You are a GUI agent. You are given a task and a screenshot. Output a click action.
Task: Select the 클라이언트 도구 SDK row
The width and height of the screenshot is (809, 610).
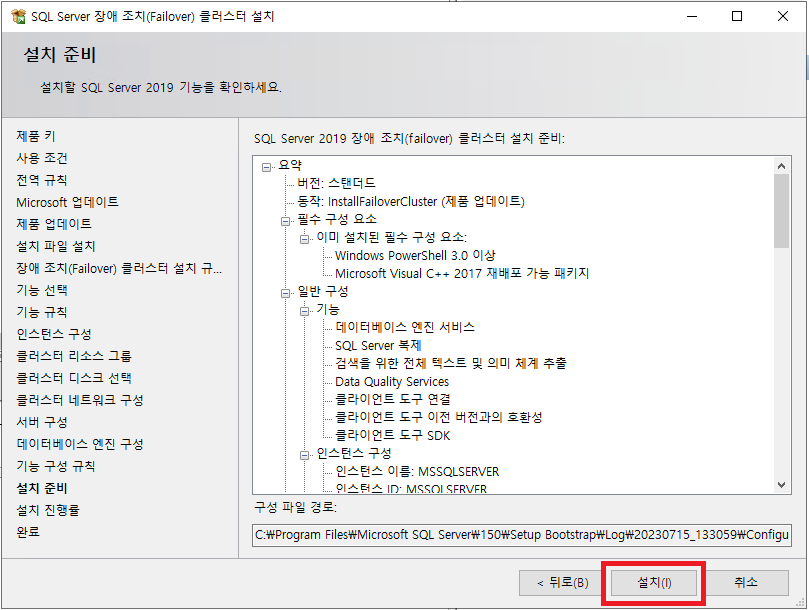point(393,435)
